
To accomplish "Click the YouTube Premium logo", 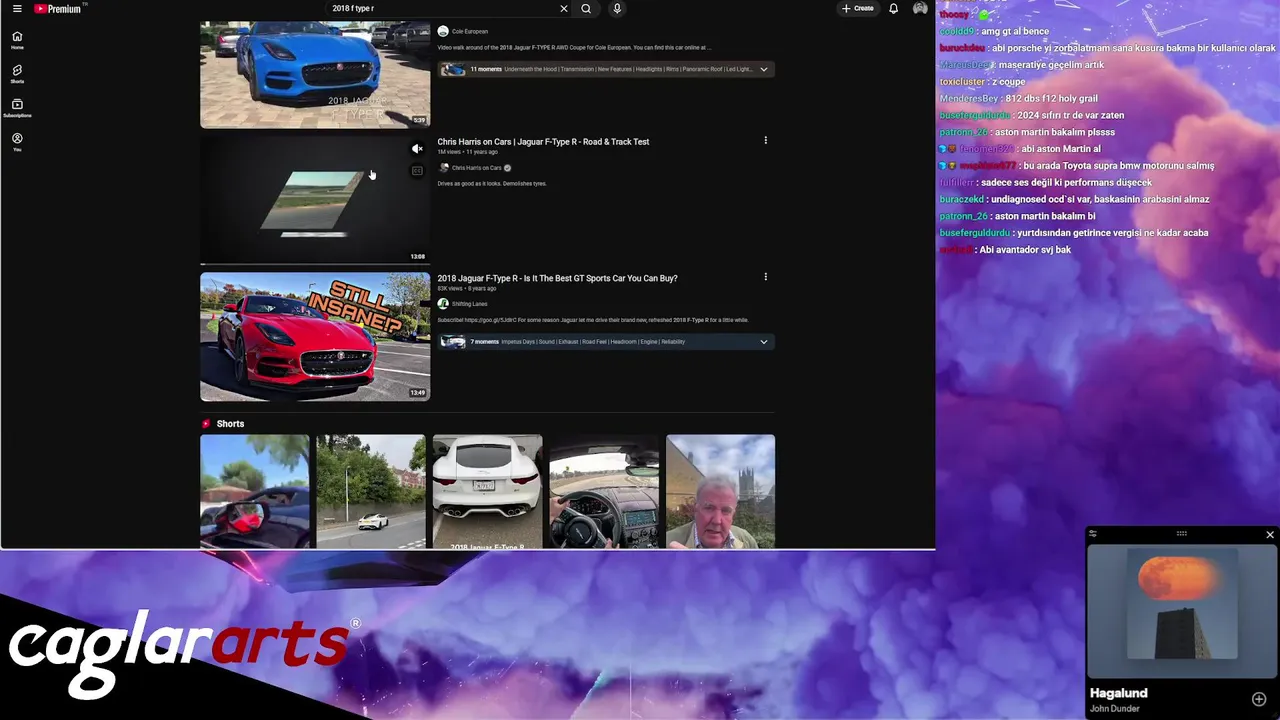I will [x=58, y=9].
